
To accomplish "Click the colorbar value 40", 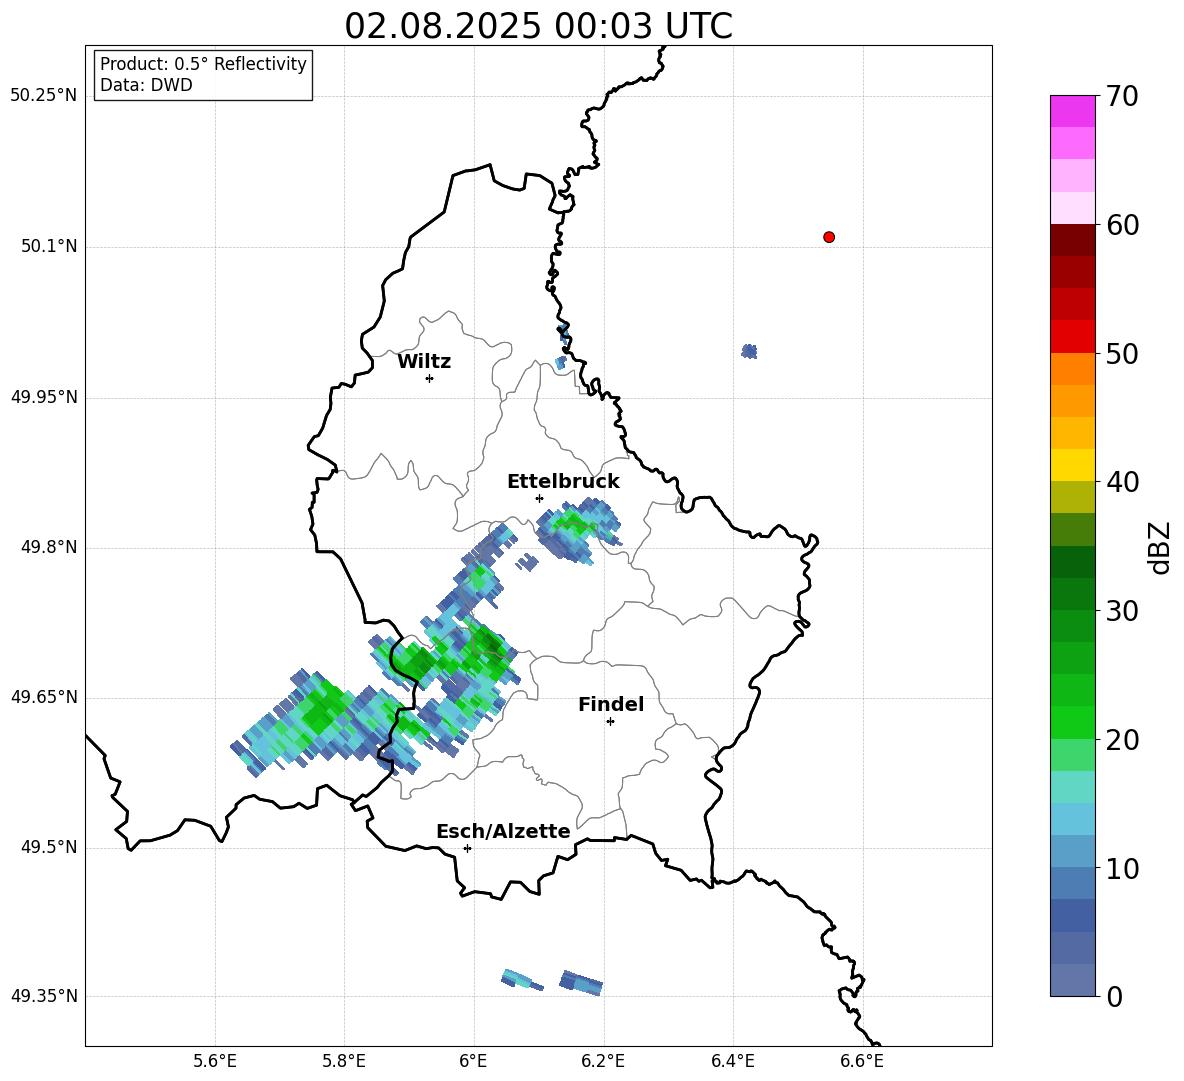I will pyautogui.click(x=1122, y=482).
